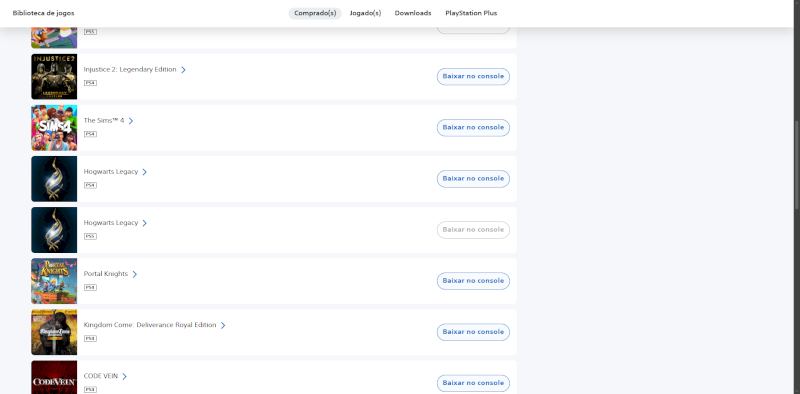Open the Downloads tab
Viewport: 800px width, 394px height.
click(413, 13)
